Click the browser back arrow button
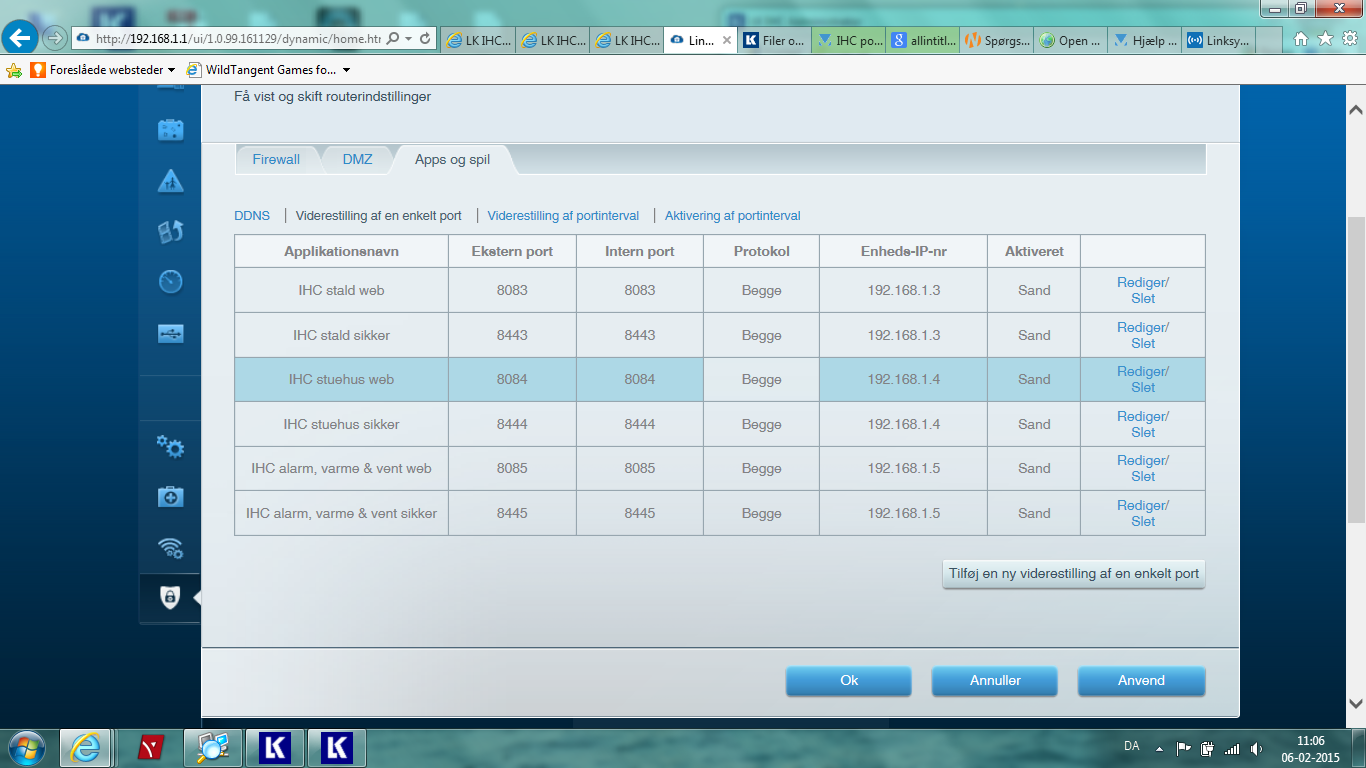The image size is (1366, 768). coord(21,38)
